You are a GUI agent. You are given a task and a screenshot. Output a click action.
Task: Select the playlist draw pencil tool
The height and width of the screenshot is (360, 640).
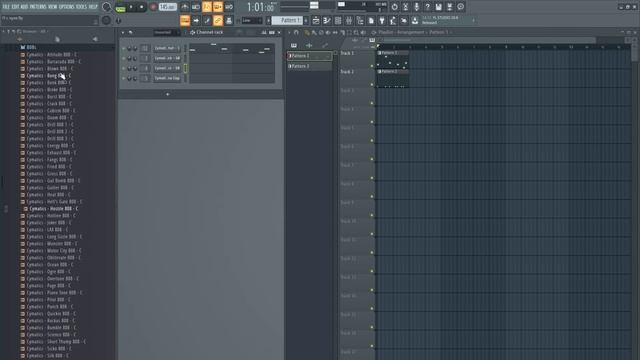pyautogui.click(x=307, y=32)
